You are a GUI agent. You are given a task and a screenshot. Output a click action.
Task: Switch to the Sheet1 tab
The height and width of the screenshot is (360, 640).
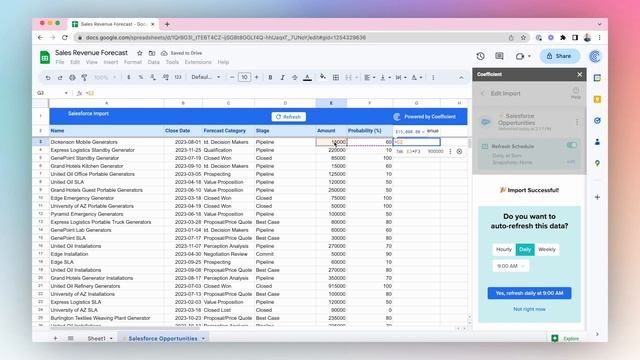[96, 338]
